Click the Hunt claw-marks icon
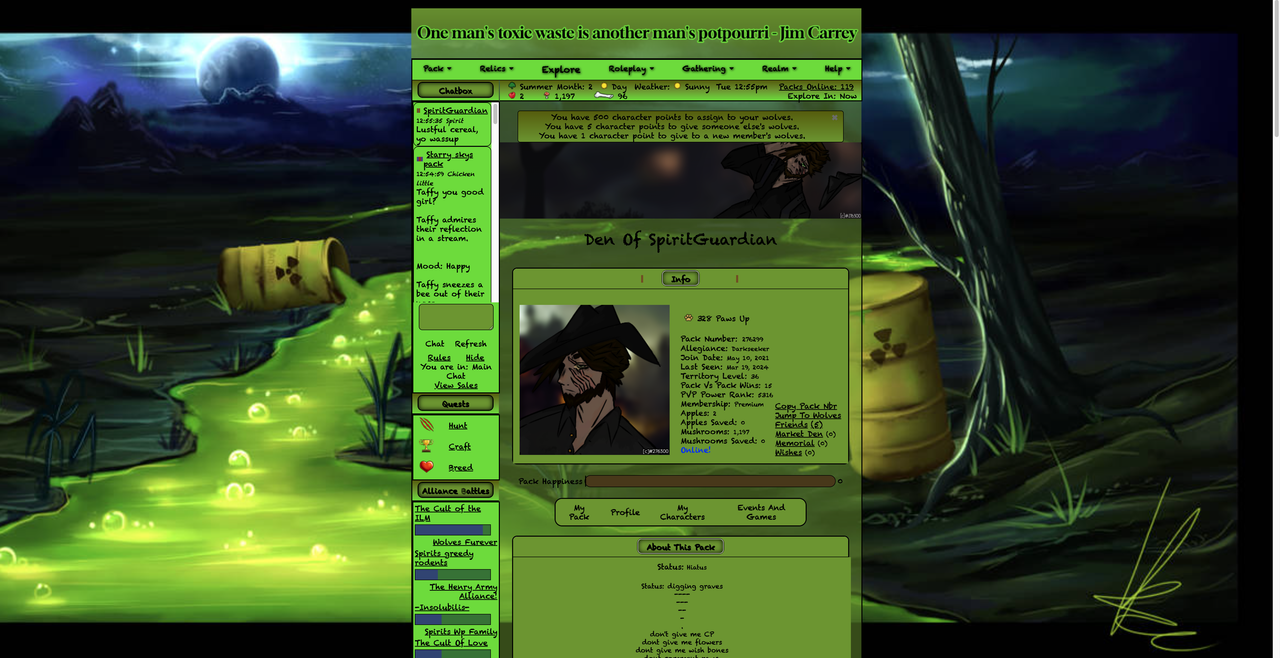 427,425
